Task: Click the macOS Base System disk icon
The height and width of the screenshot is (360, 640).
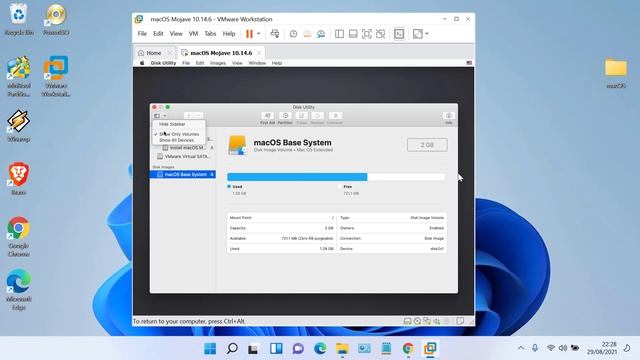Action: coord(237,145)
